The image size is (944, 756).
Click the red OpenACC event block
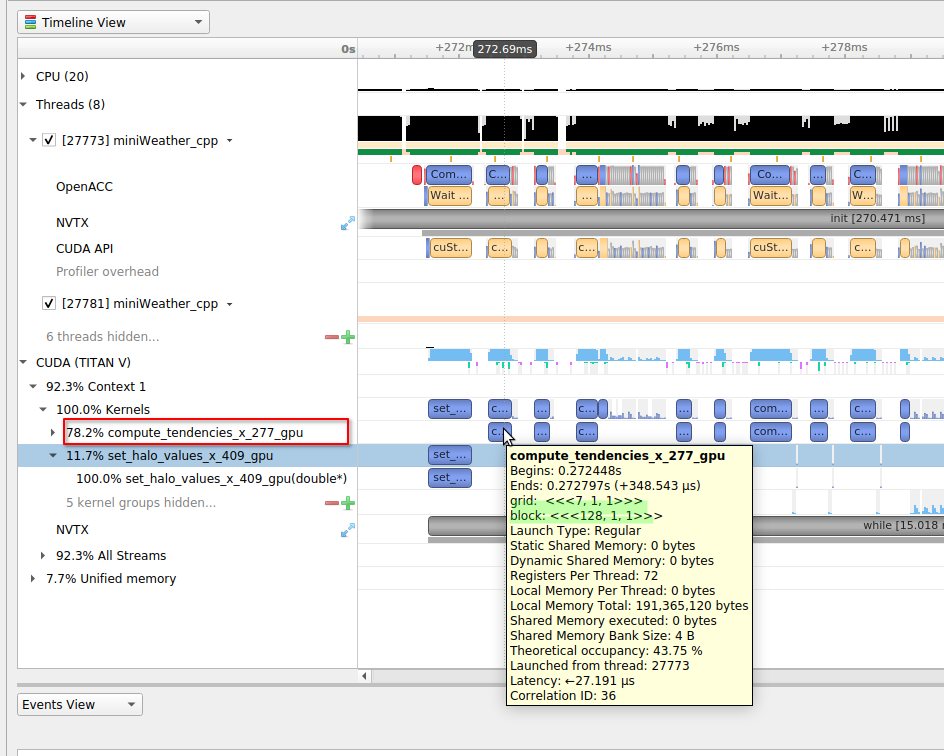pos(417,175)
